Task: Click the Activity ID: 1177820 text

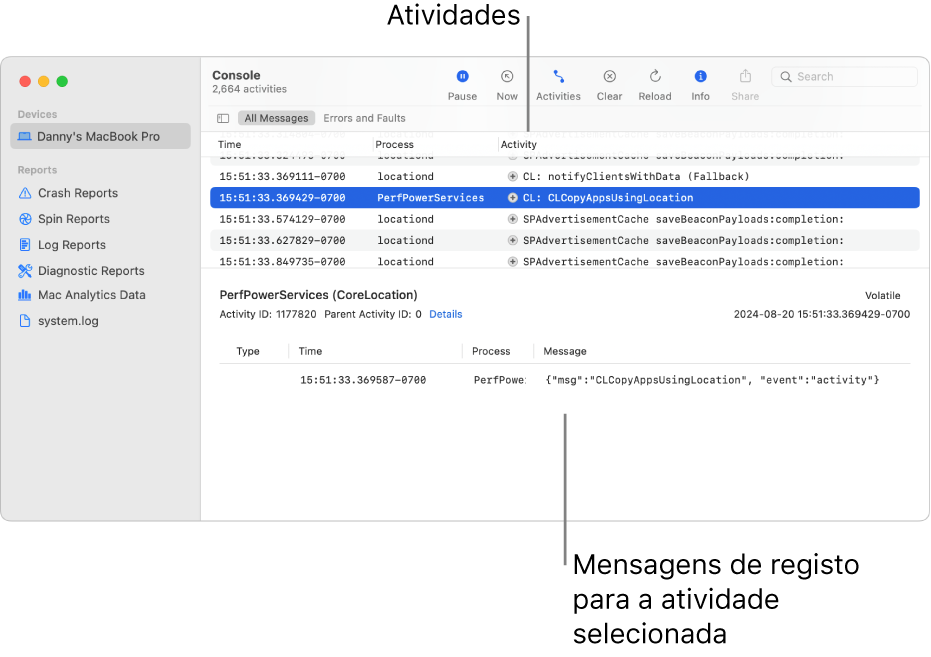Action: [268, 314]
